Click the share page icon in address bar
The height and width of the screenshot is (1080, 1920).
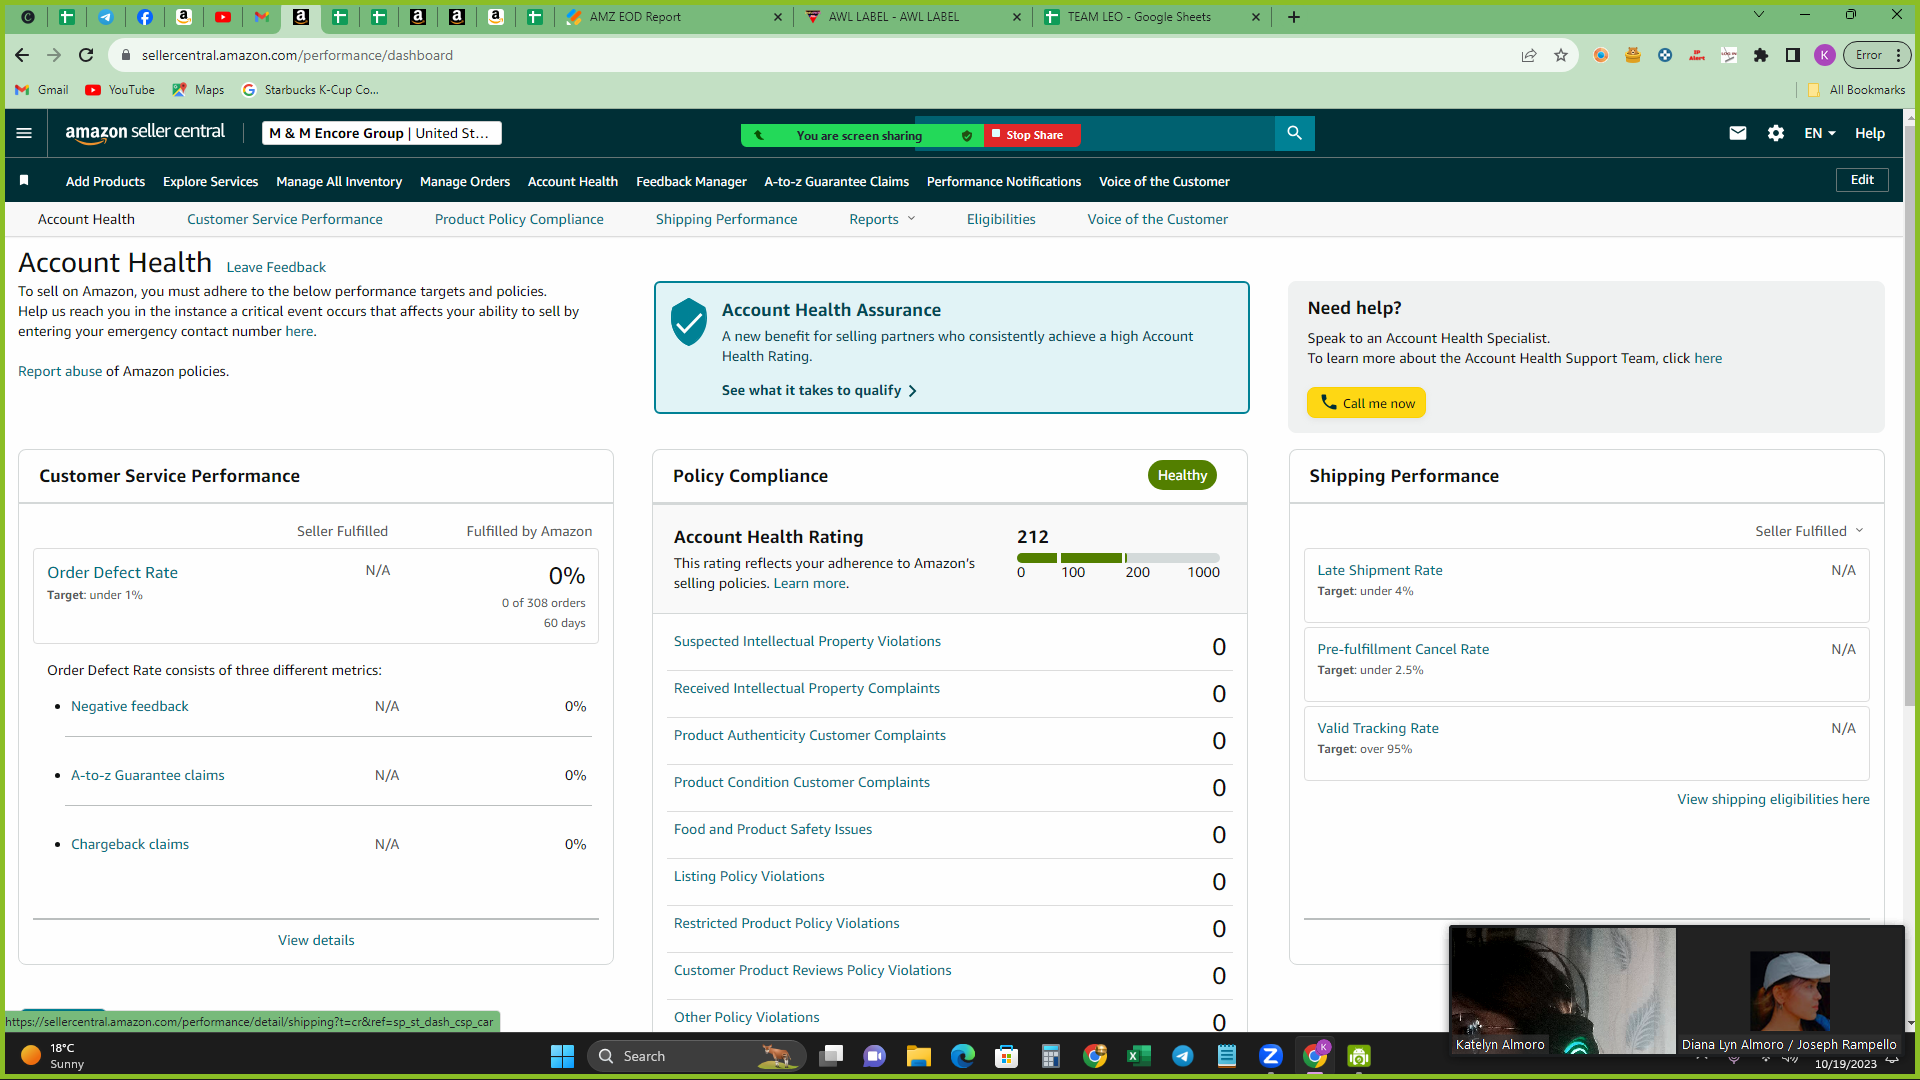[1529, 55]
